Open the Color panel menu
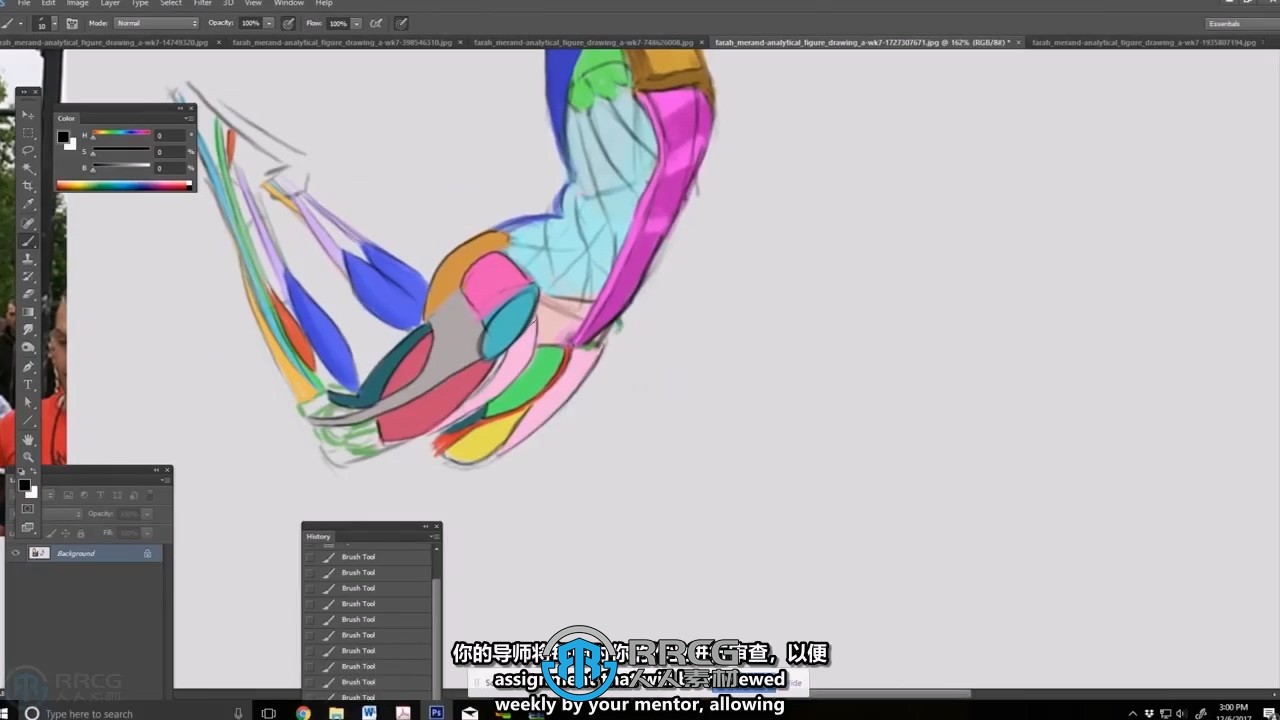Viewport: 1280px width, 720px height. click(x=188, y=118)
